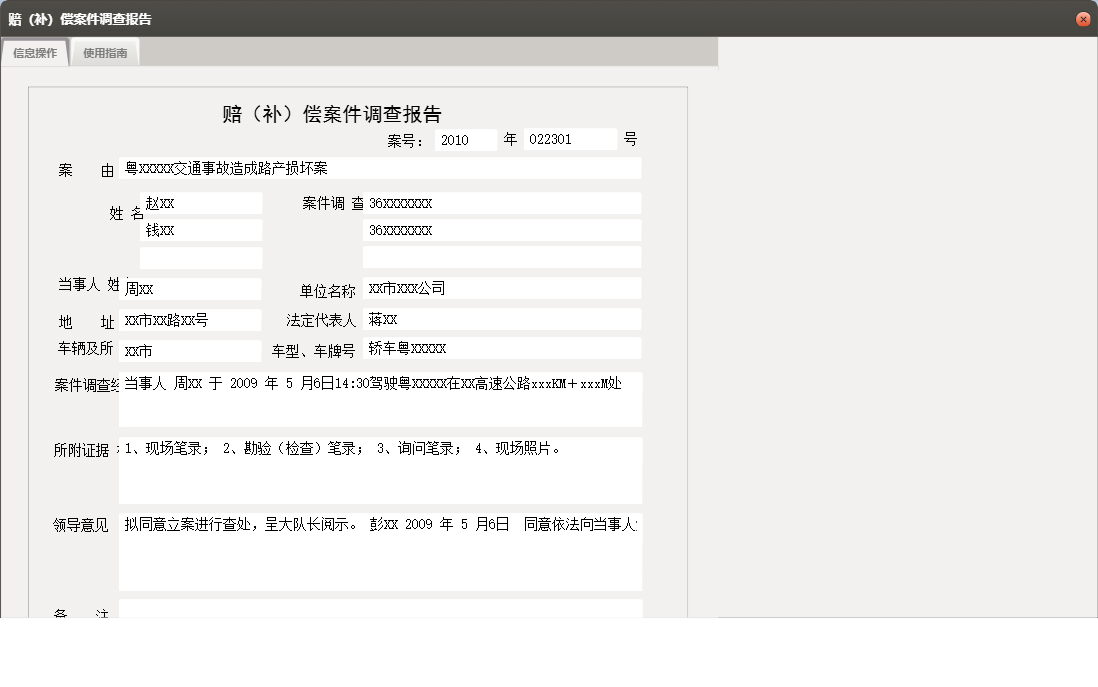Edit the first 案件调查 field showing 36XXXXXXX

[x=500, y=203]
